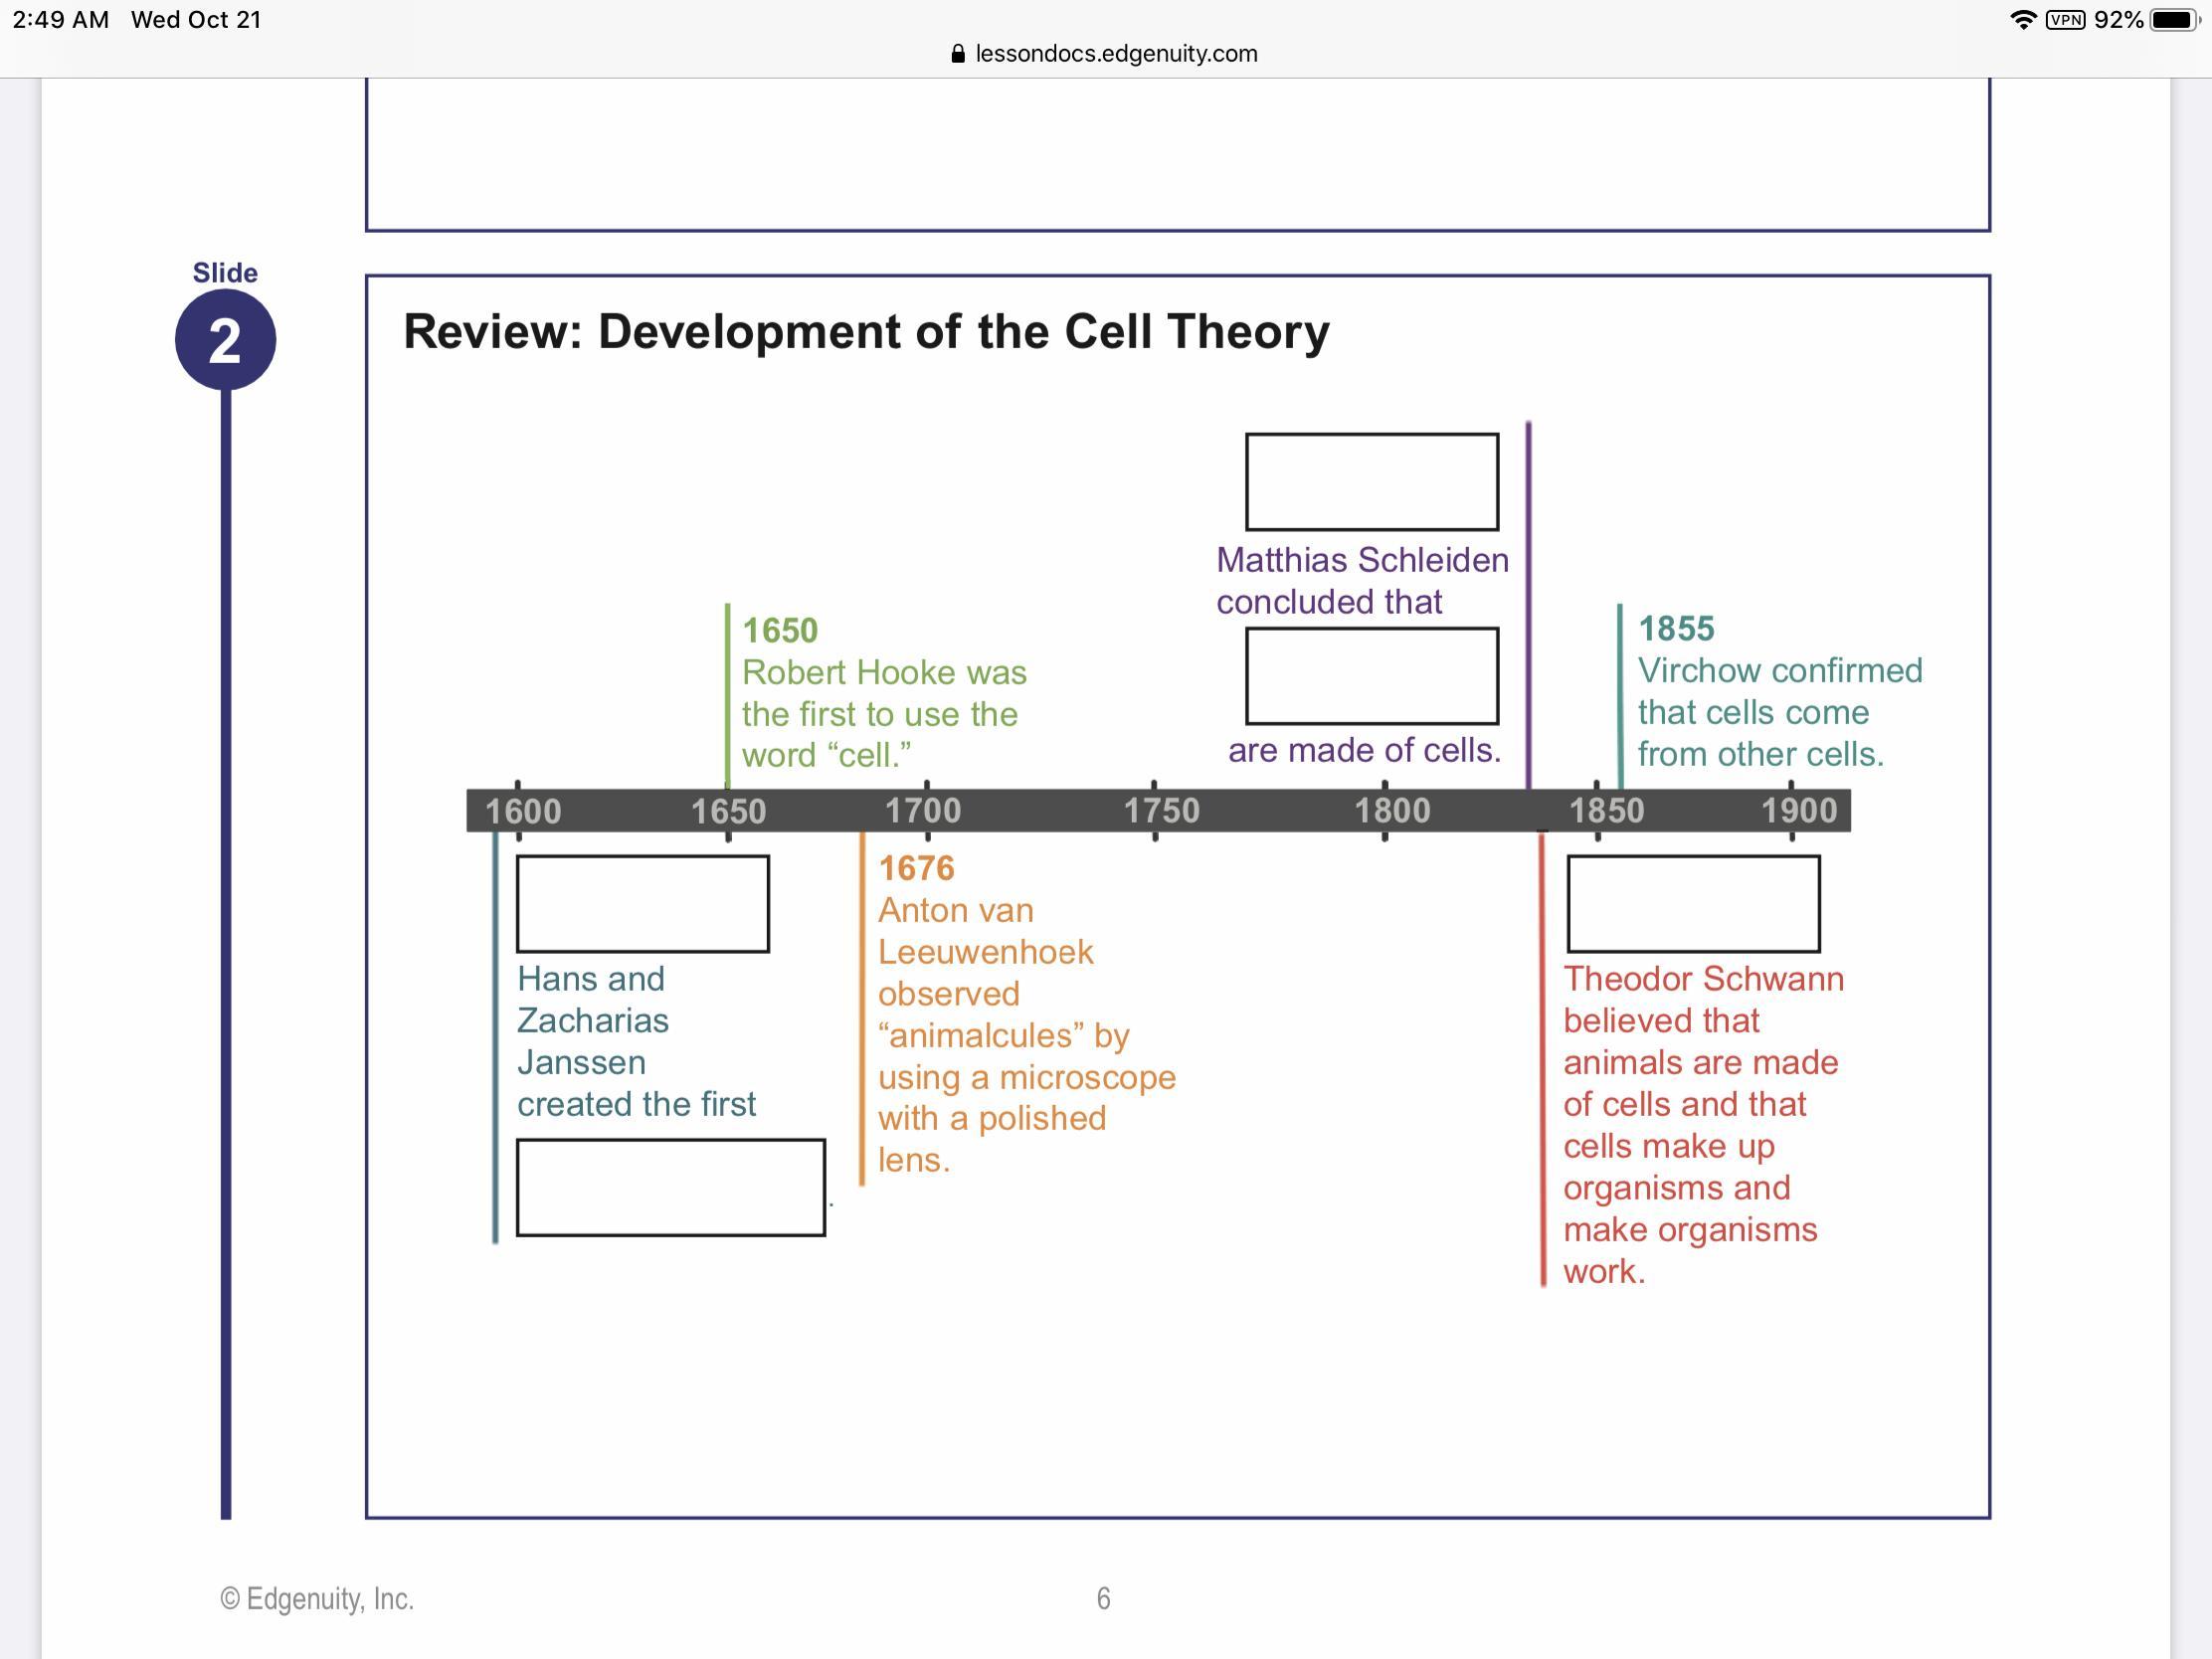
Task: Click the 1600 timeline marker
Action: pyautogui.click(x=523, y=811)
